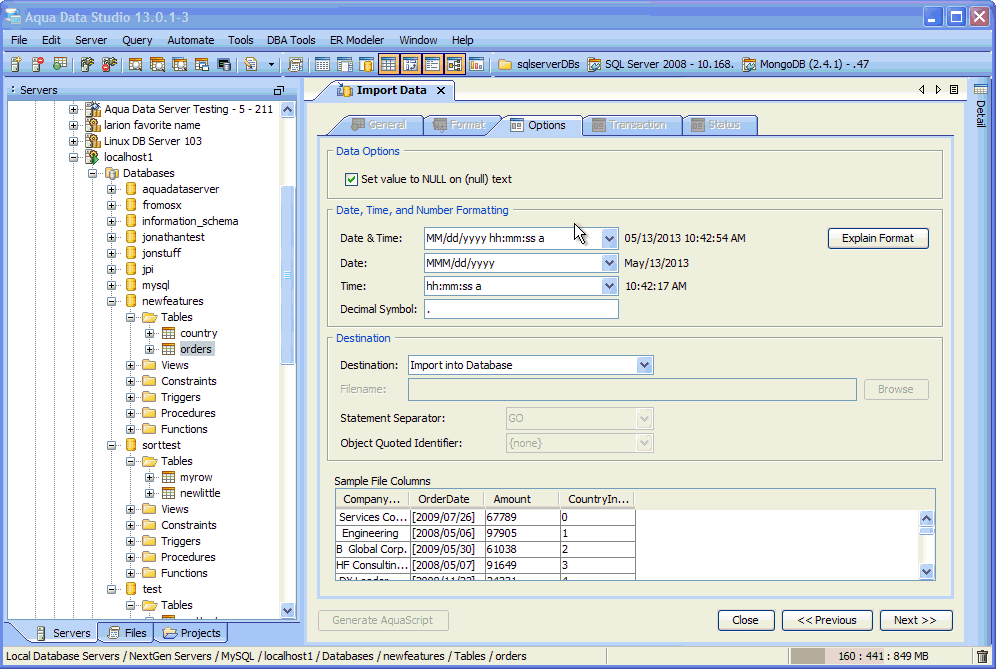Image resolution: width=996 pixels, height=669 pixels.
Task: Click the trash can icon in status bar
Action: click(x=983, y=656)
